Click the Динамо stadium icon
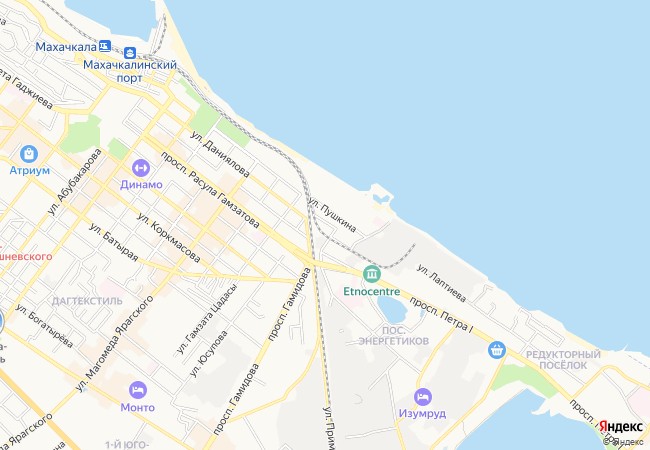Image resolution: width=650 pixels, height=450 pixels. 141,168
